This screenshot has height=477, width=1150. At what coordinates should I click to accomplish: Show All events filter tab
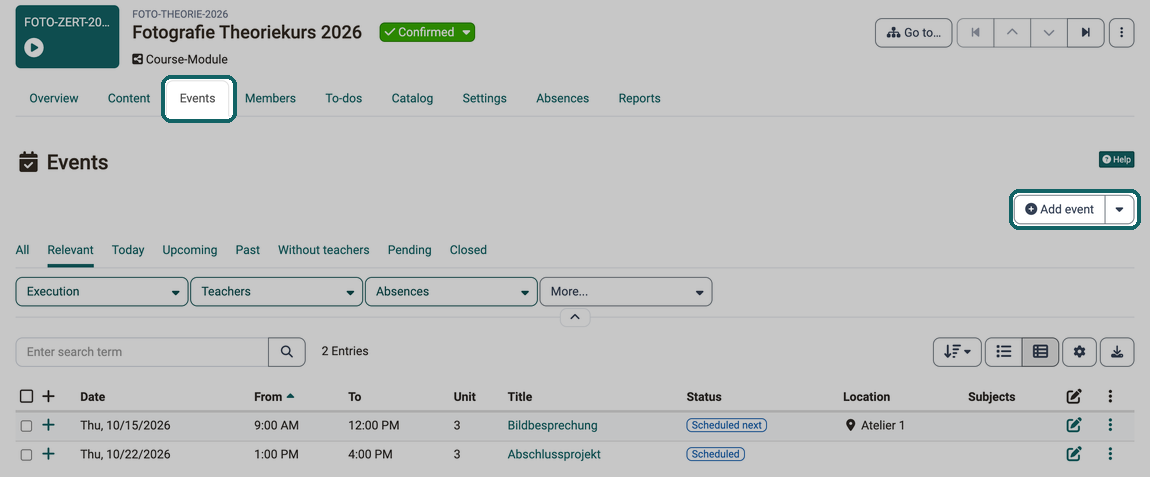point(23,250)
